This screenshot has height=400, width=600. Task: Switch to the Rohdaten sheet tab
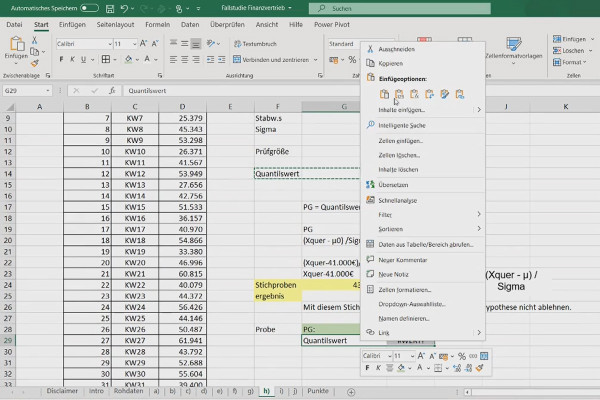click(129, 391)
